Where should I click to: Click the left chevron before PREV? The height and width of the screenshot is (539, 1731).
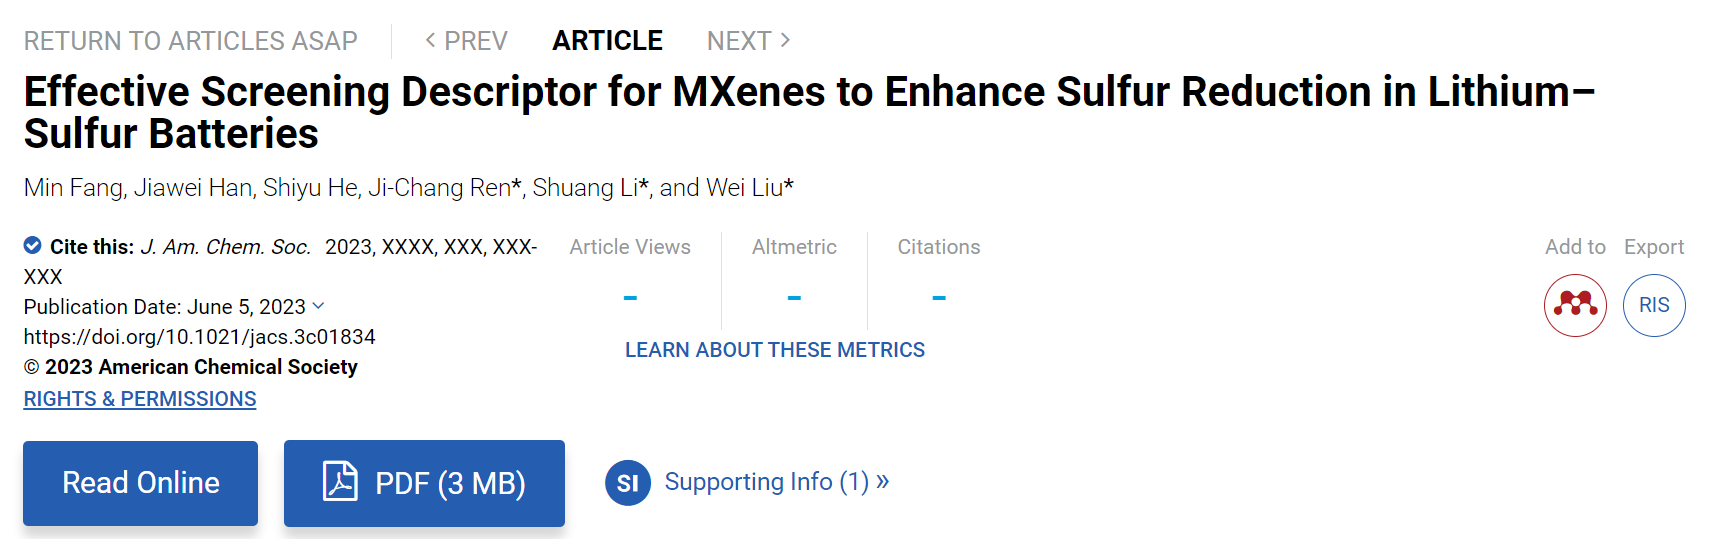coord(430,40)
